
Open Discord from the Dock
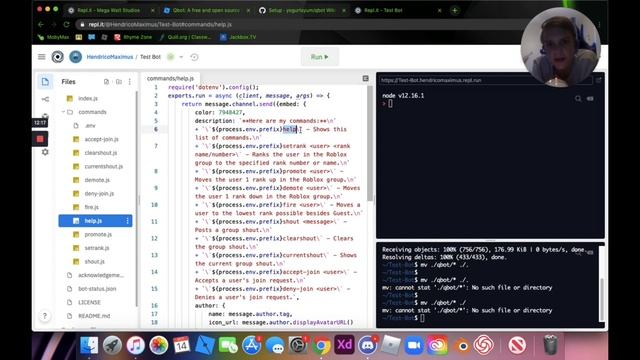[367, 345]
